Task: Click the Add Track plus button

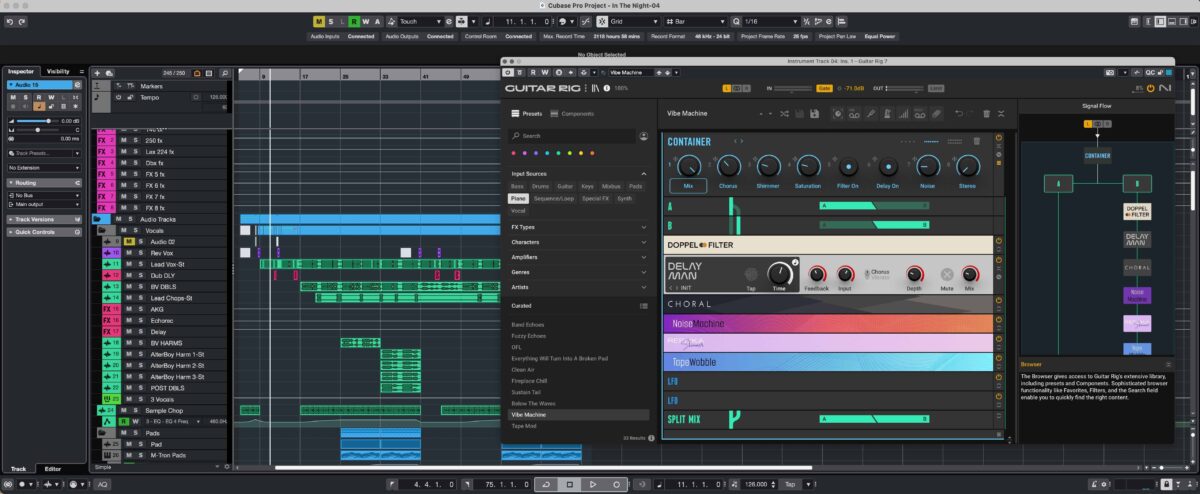Action: point(98,73)
